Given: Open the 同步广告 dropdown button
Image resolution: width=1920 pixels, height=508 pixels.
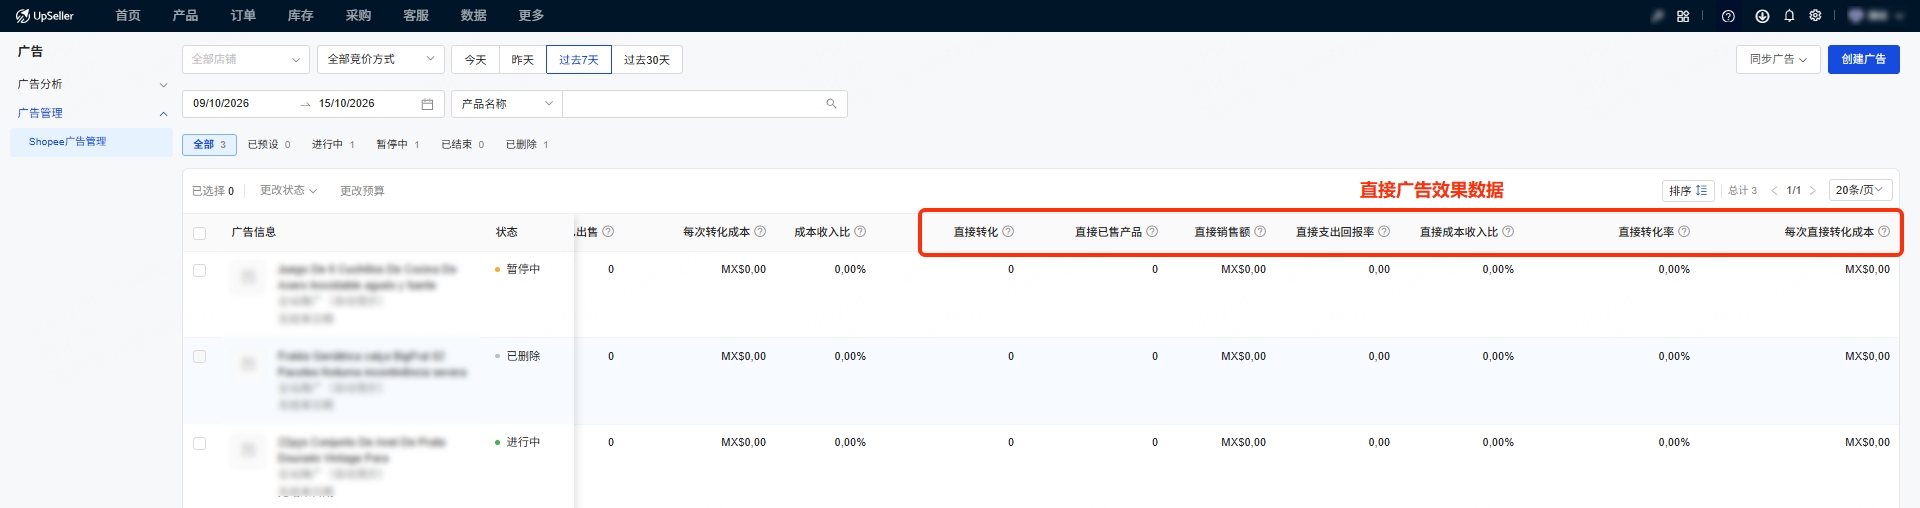Looking at the screenshot, I should coord(1778,60).
